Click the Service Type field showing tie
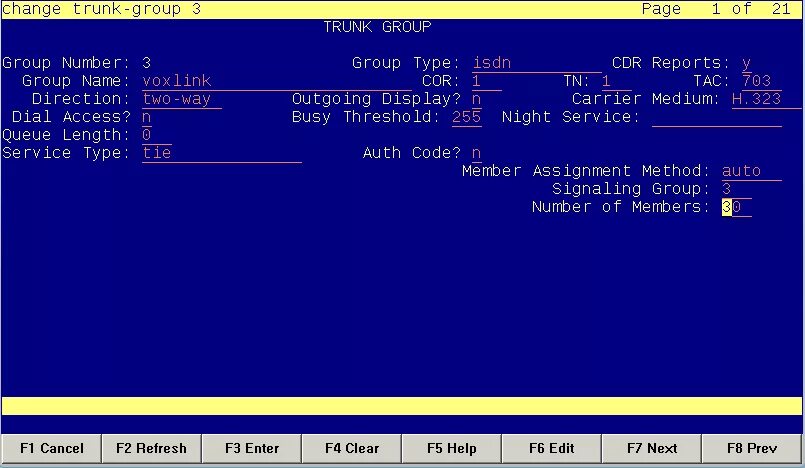 222,153
